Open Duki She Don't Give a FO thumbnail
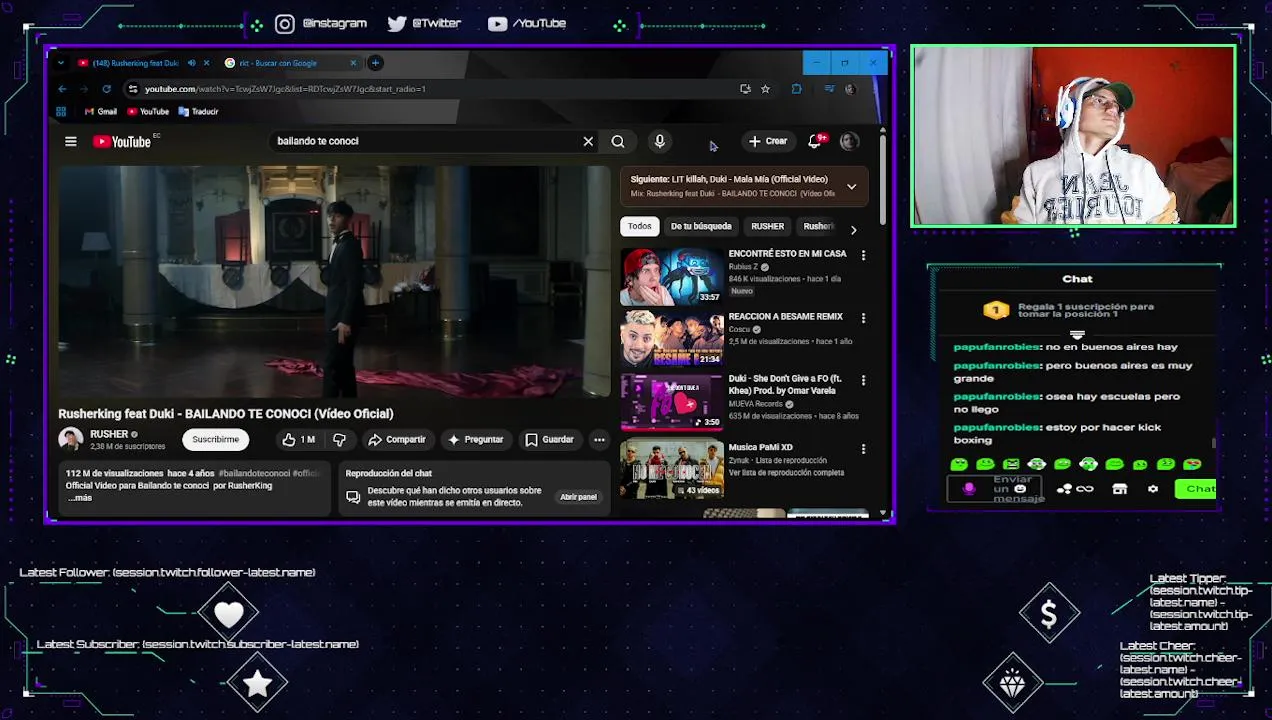The image size is (1272, 720). tap(671, 402)
